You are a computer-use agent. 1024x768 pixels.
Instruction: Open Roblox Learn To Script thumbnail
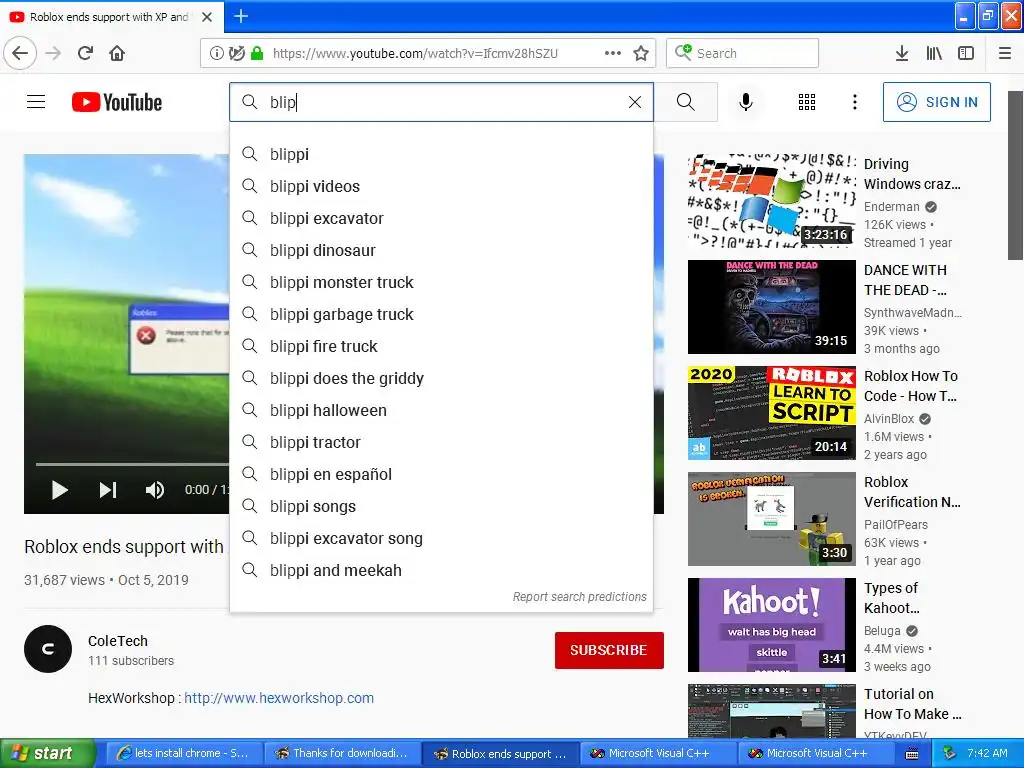tap(771, 413)
